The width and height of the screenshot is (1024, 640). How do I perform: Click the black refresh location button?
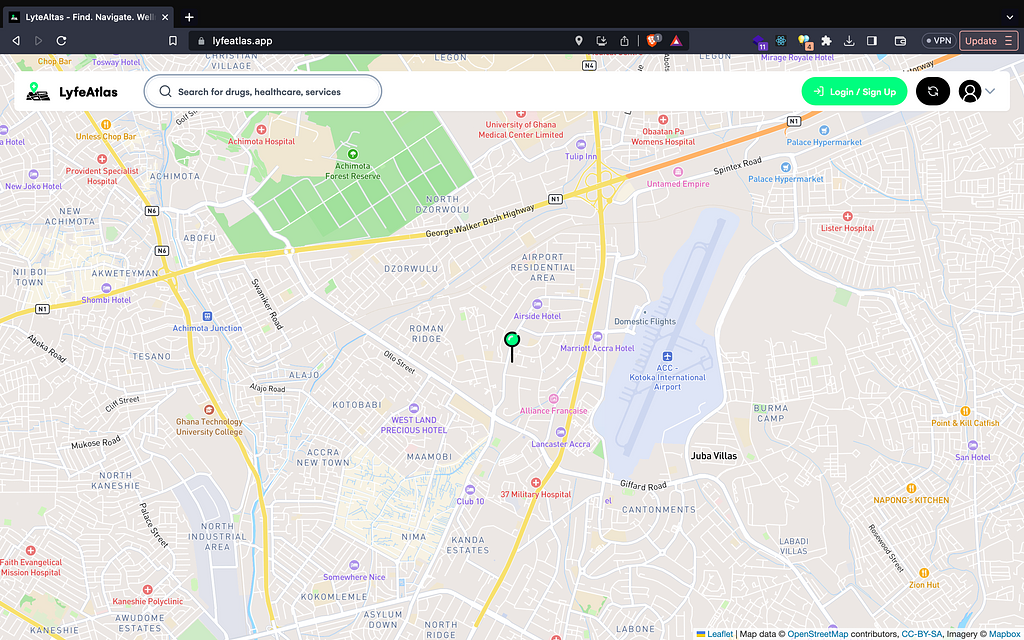(x=932, y=91)
